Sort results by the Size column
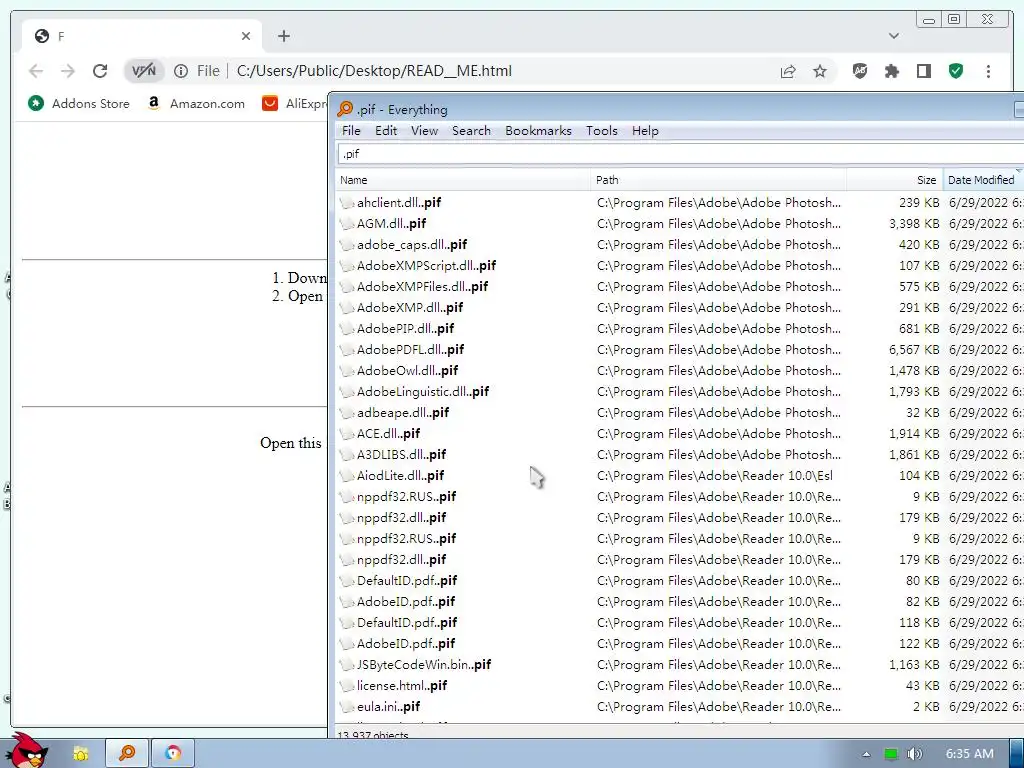Screen dimensions: 1024x768 pos(895,180)
